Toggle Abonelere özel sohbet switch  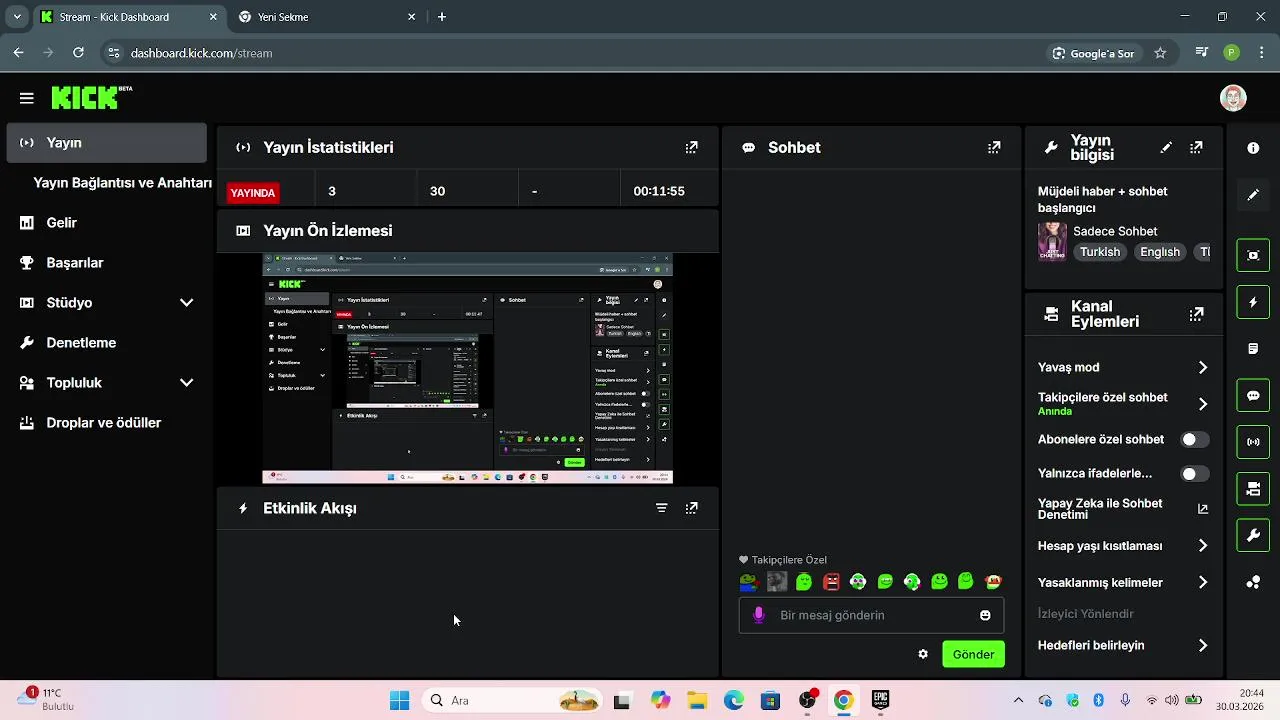pos(1194,439)
